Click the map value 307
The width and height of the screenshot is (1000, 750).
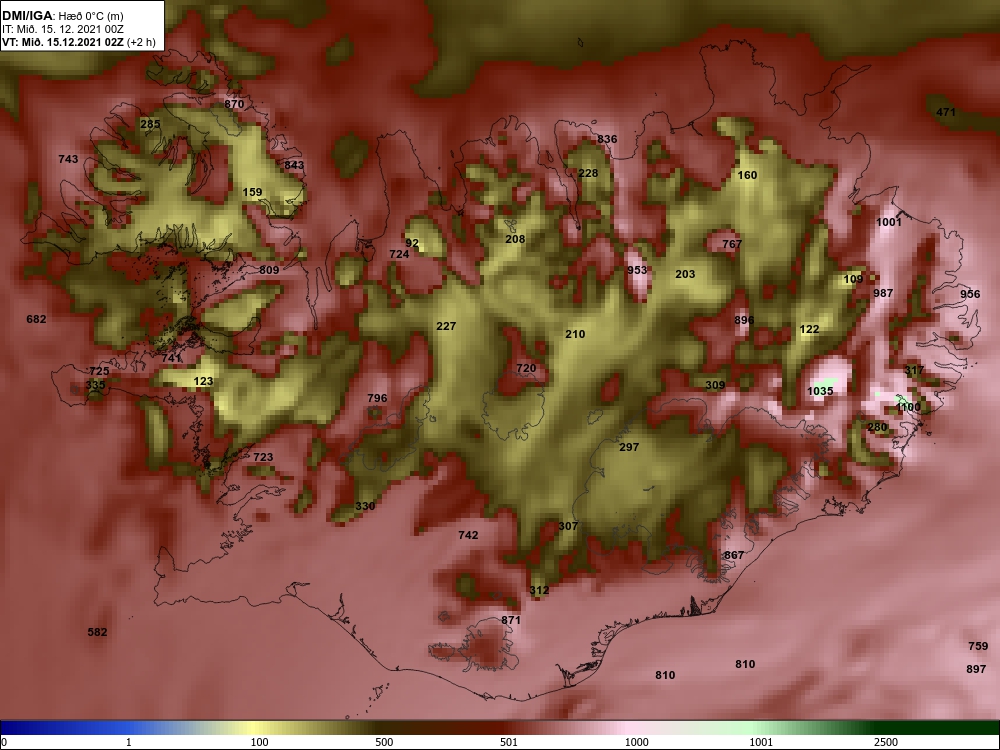[x=568, y=526]
